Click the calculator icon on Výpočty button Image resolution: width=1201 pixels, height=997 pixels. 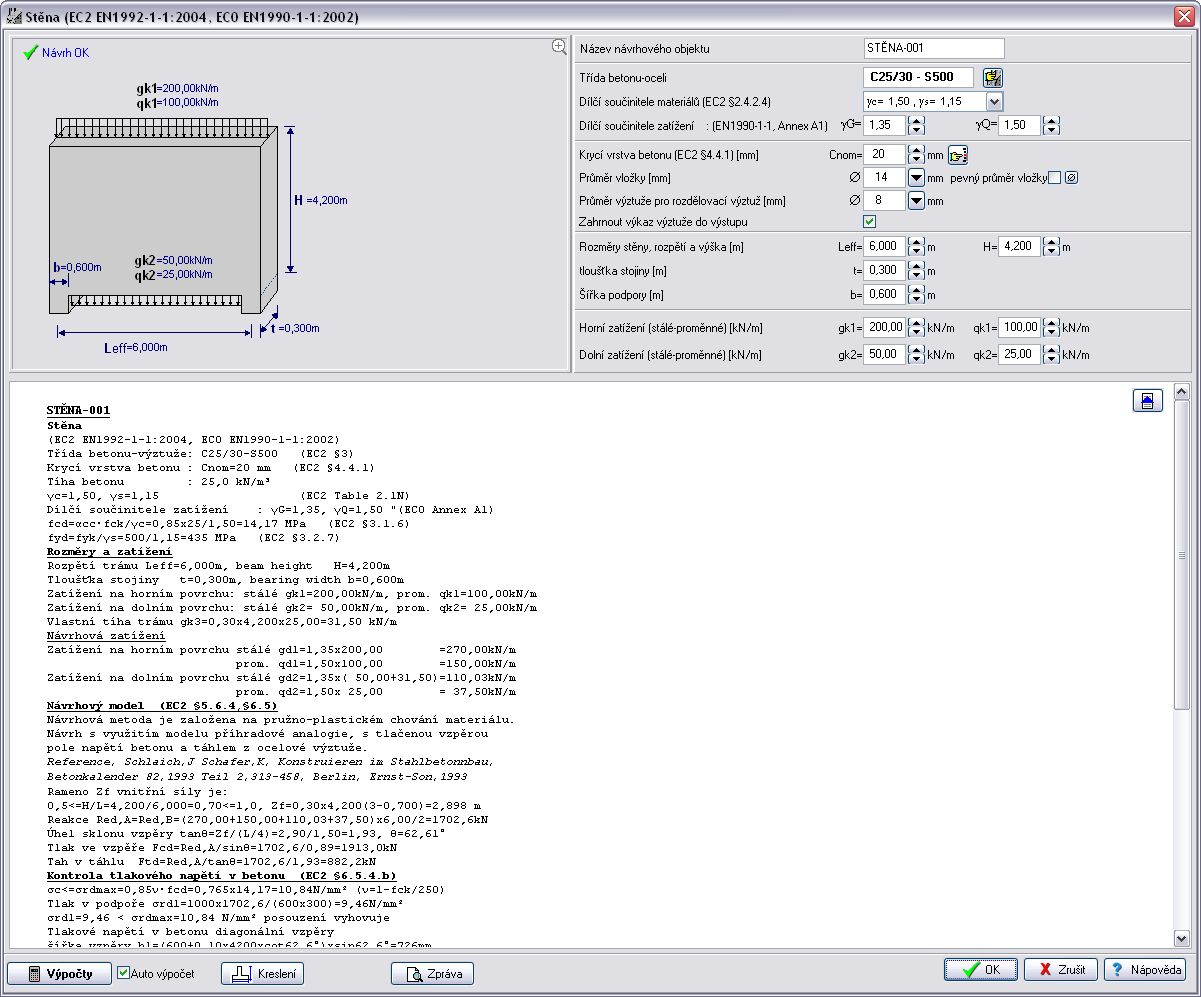pyautogui.click(x=33, y=973)
